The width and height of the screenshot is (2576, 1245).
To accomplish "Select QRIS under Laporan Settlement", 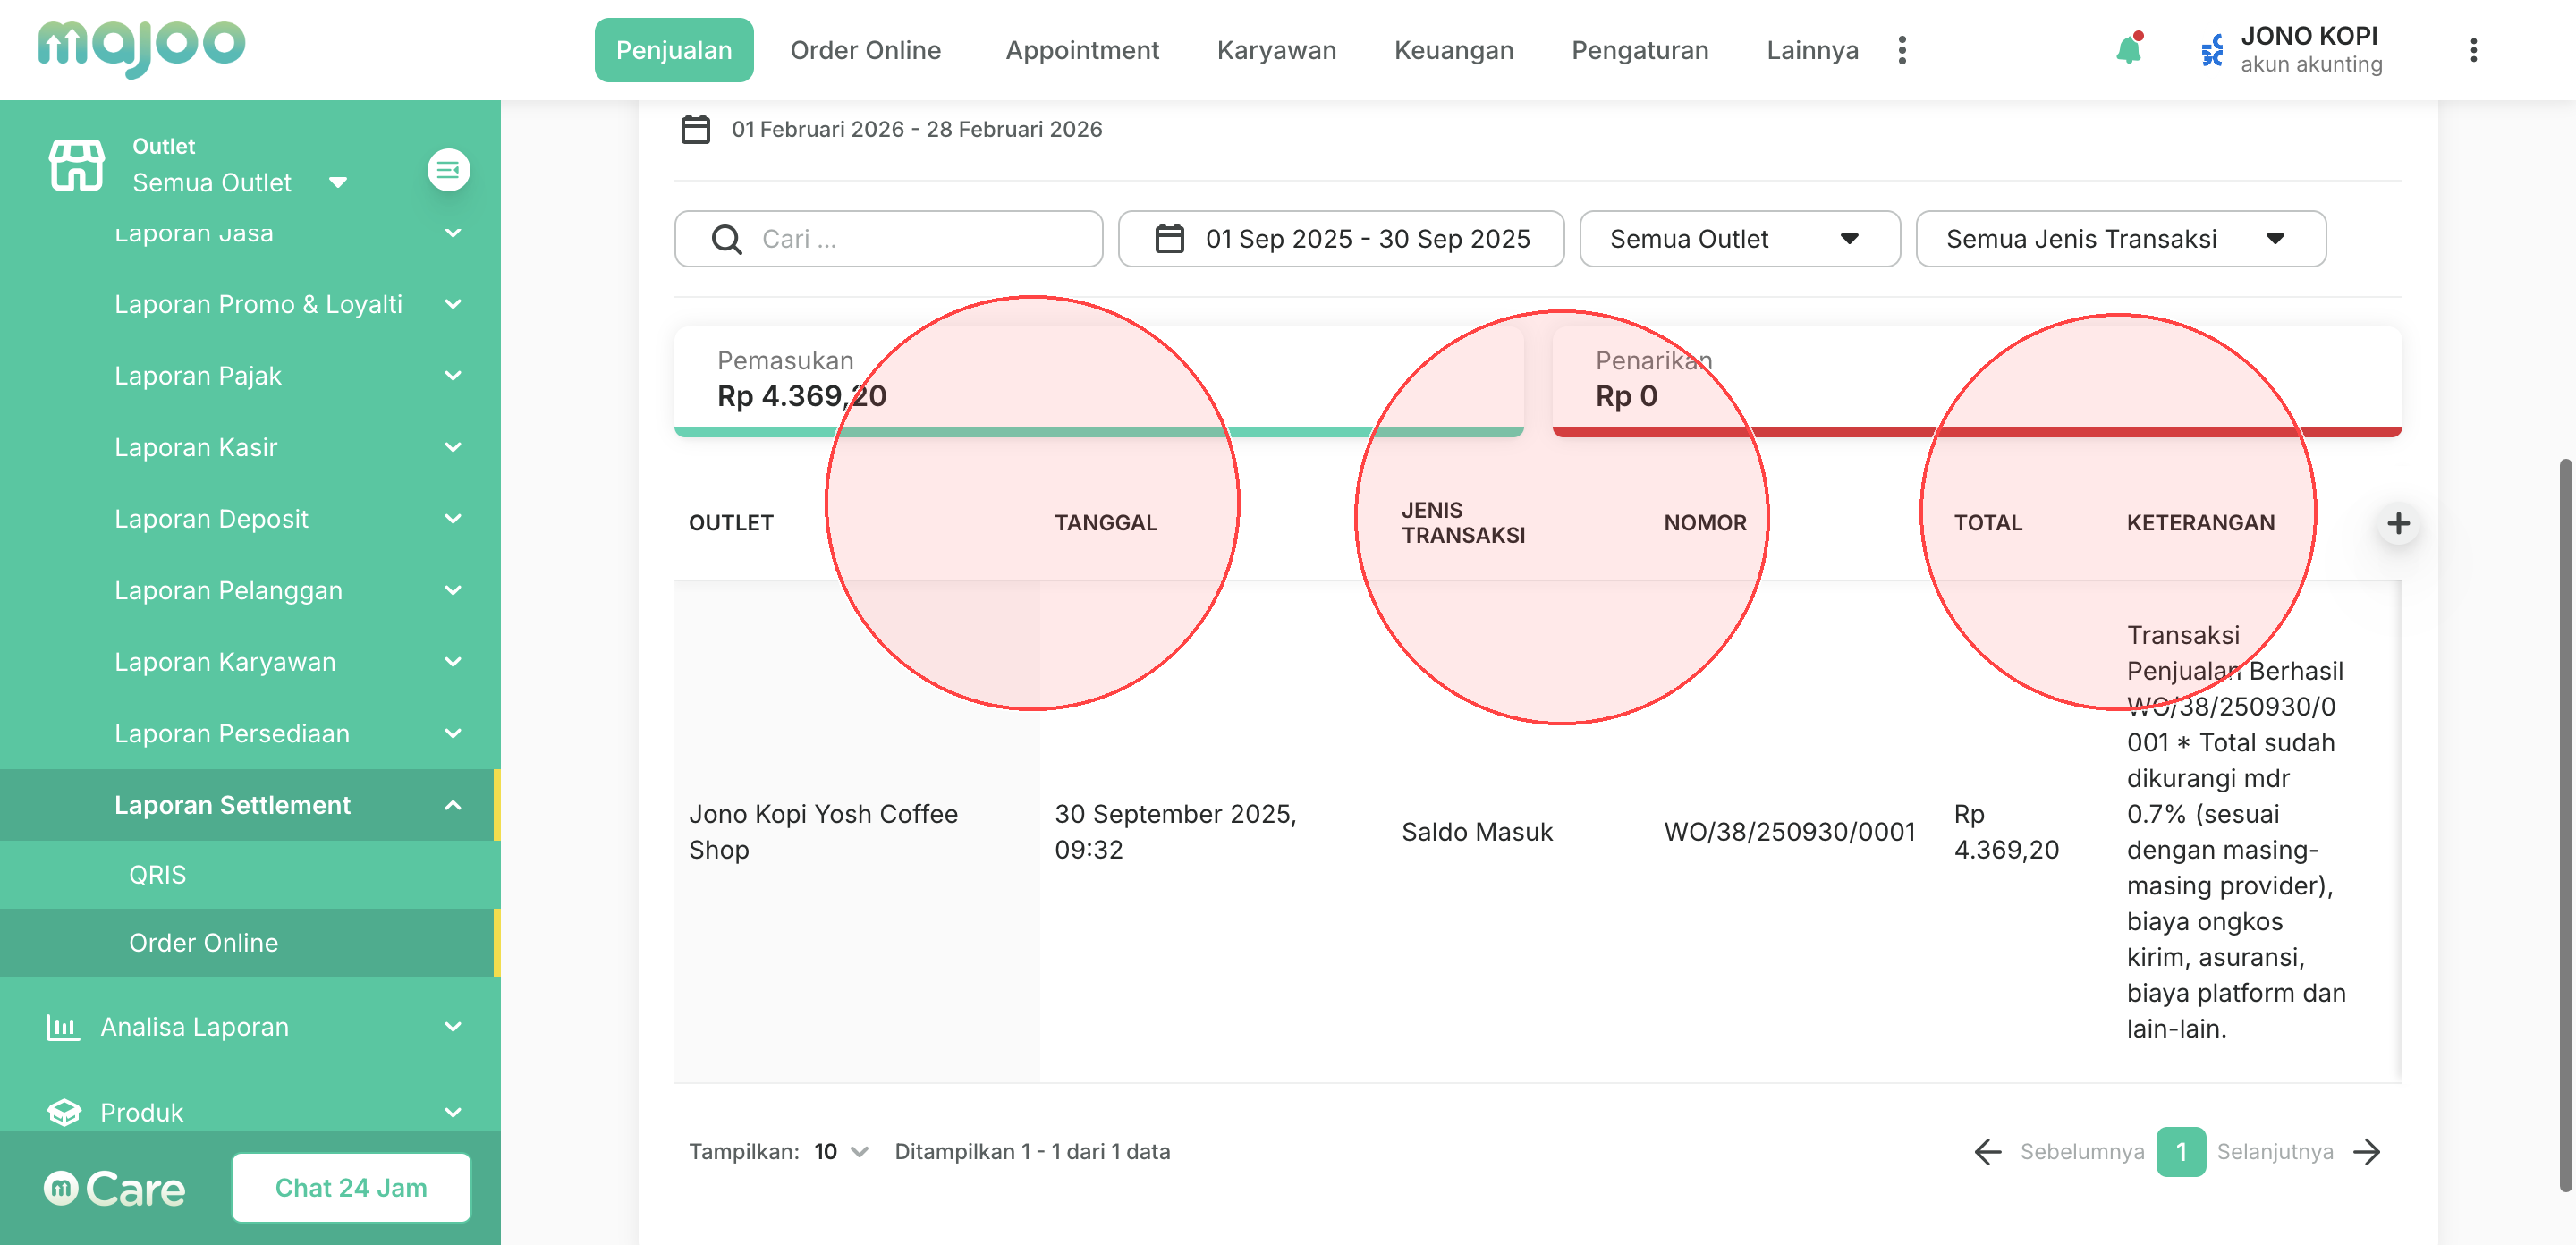I will 157,875.
